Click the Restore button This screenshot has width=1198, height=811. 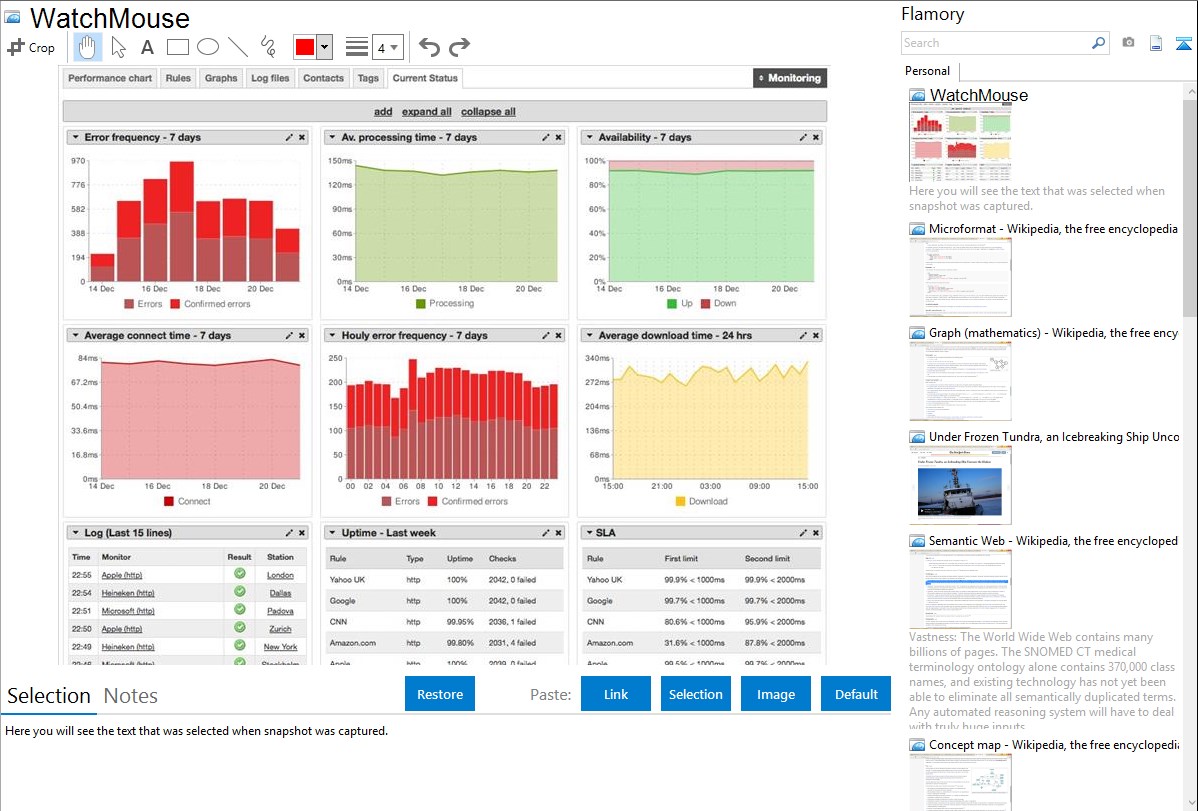440,694
